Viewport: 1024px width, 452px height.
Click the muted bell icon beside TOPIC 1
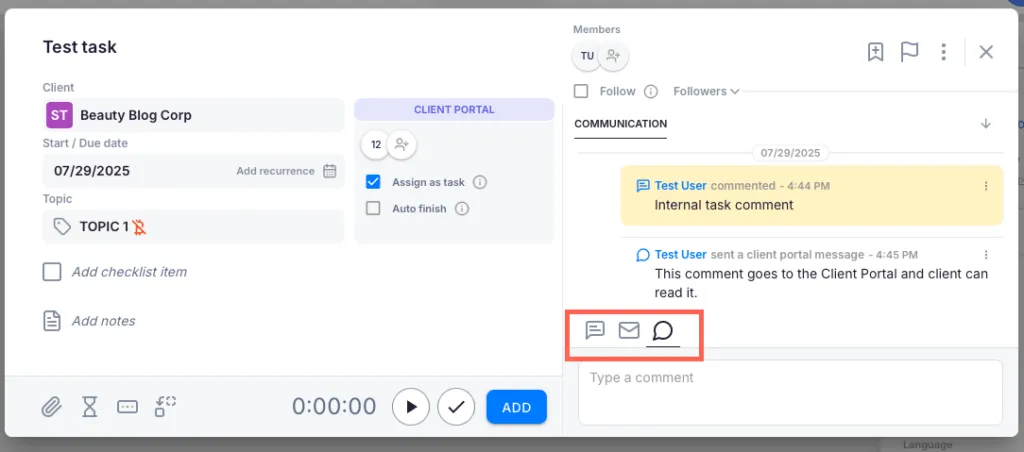139,227
